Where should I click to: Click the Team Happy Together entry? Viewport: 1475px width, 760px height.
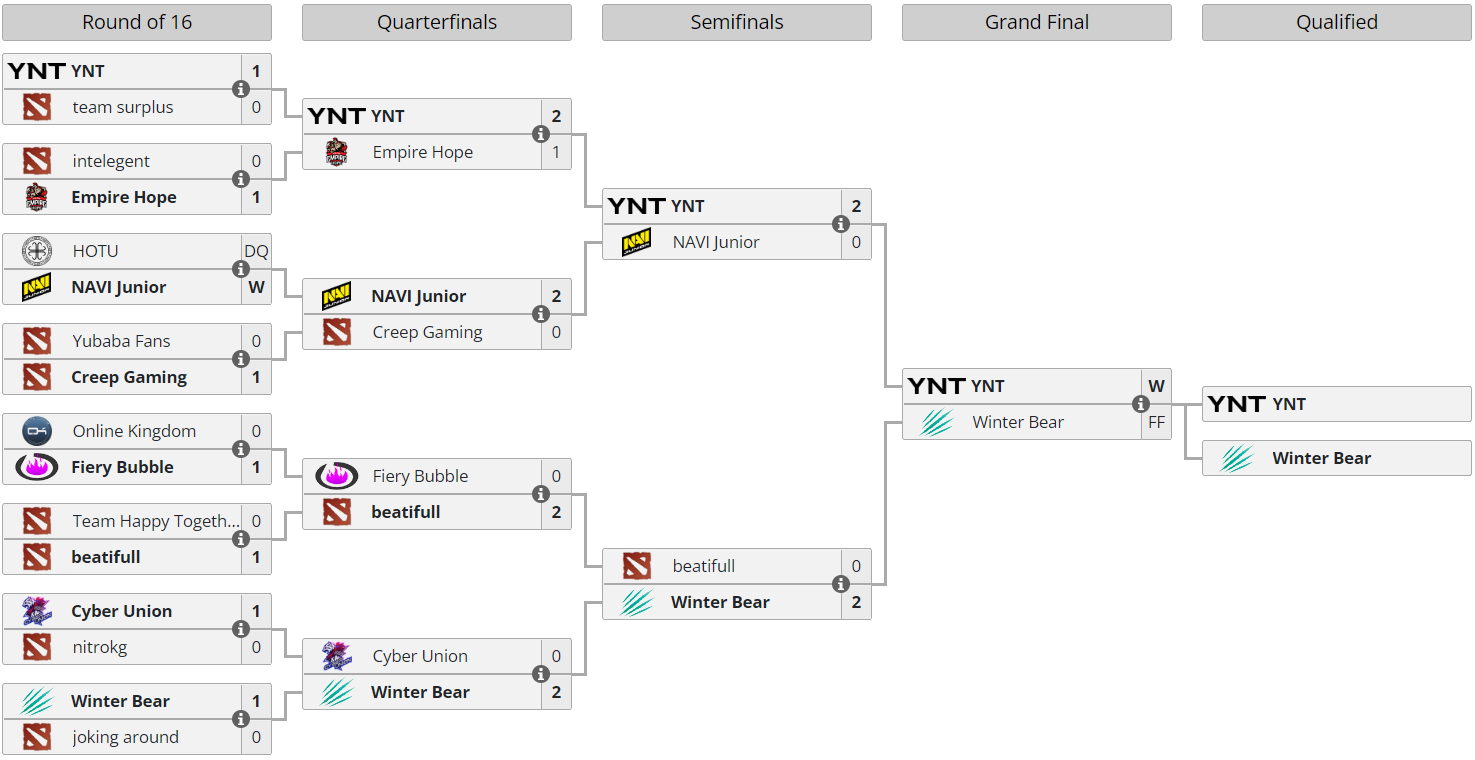[156, 521]
